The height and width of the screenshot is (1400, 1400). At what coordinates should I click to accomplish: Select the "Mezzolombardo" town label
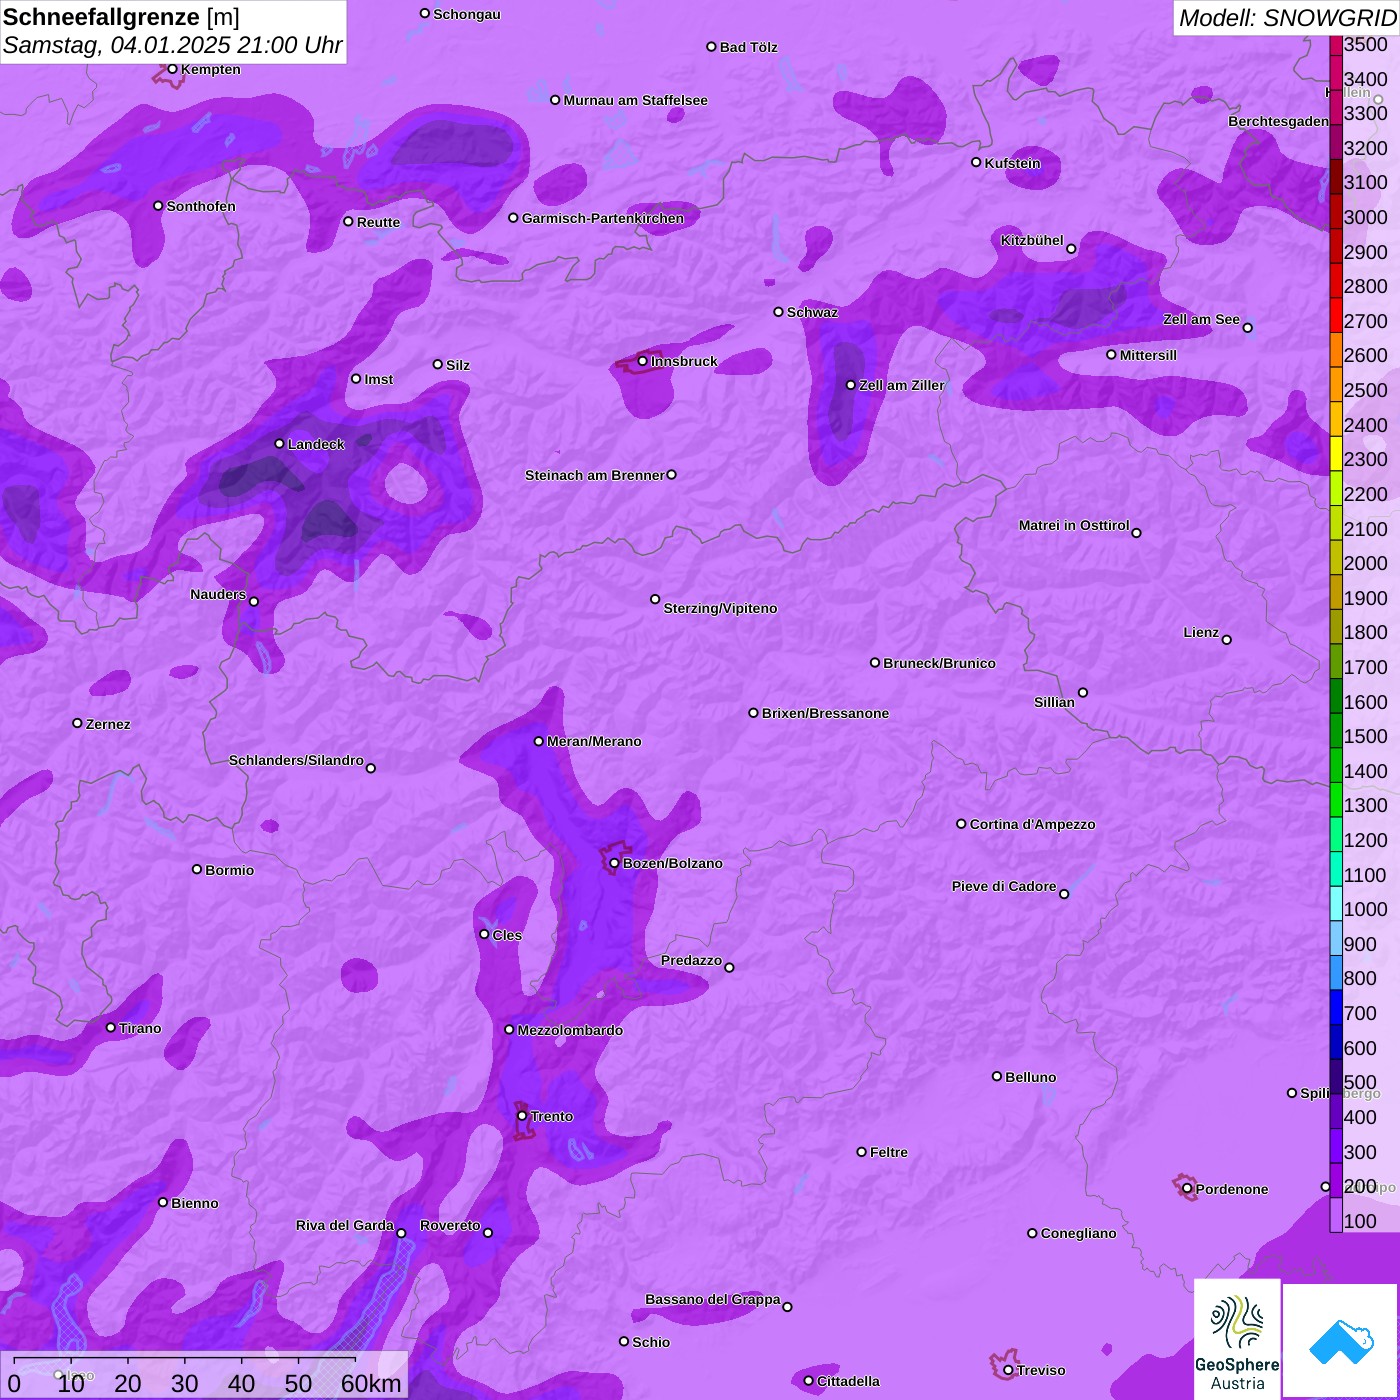[570, 1030]
